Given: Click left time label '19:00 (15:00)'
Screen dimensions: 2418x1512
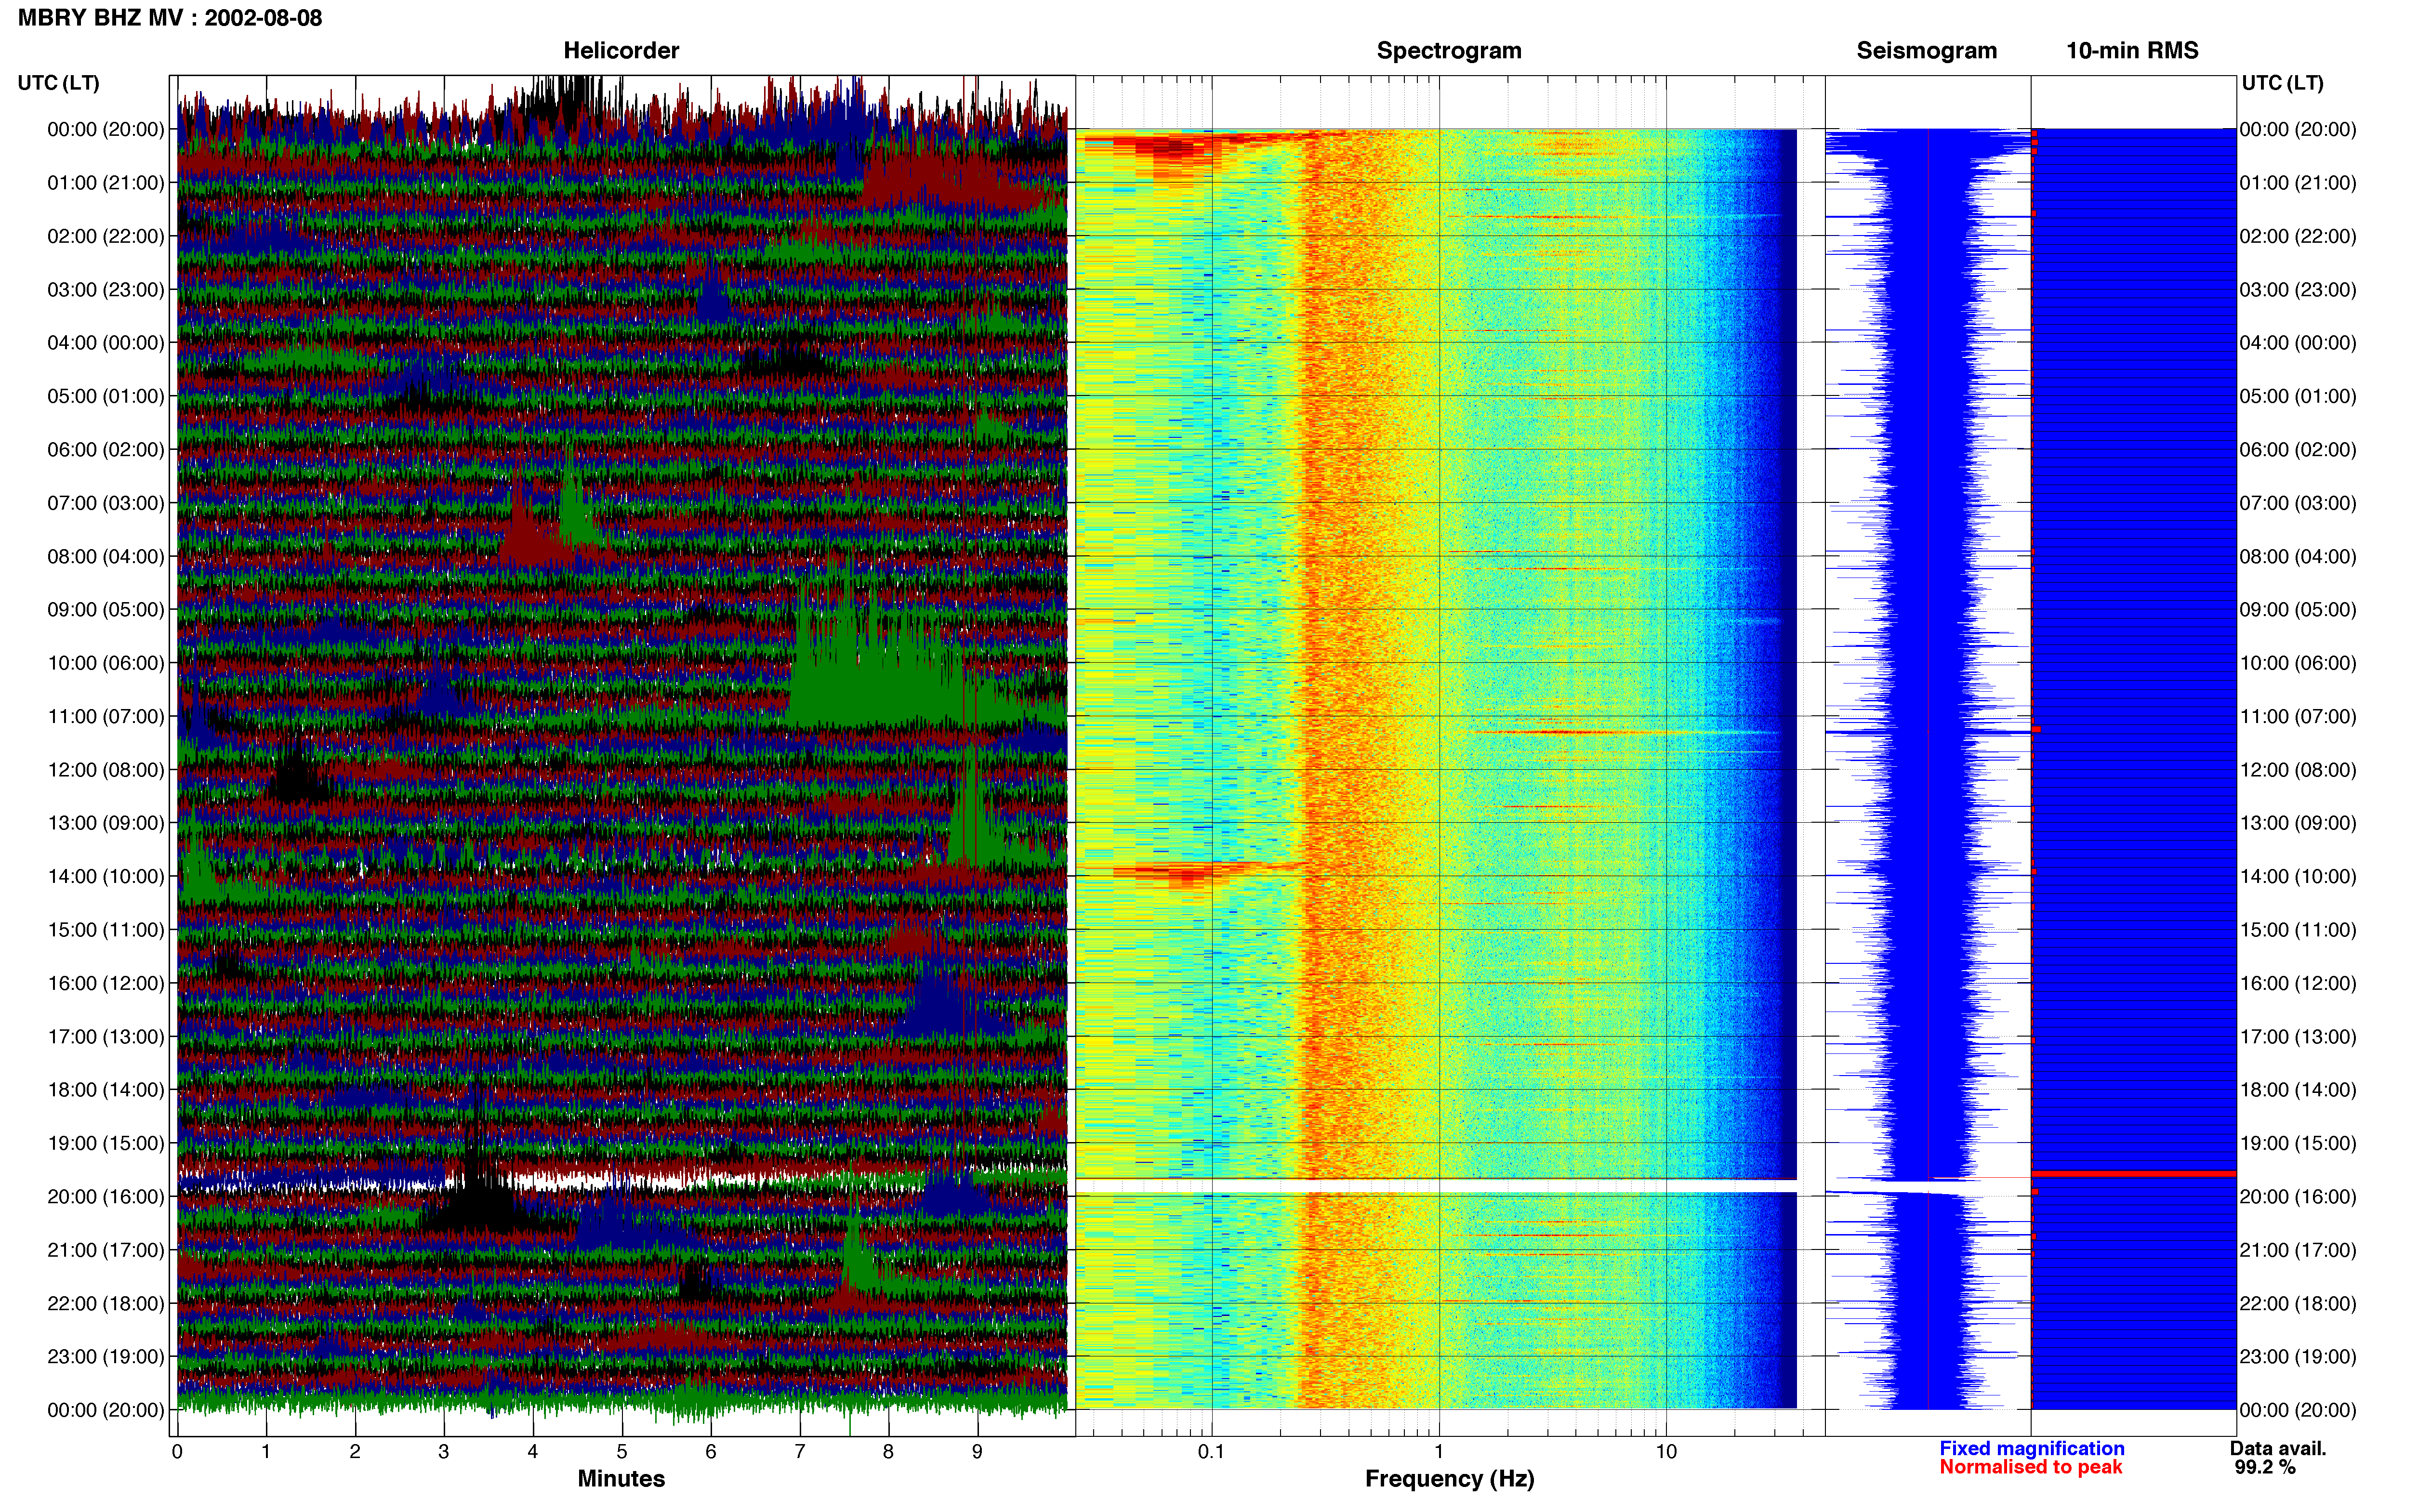Looking at the screenshot, I should pos(106,1143).
